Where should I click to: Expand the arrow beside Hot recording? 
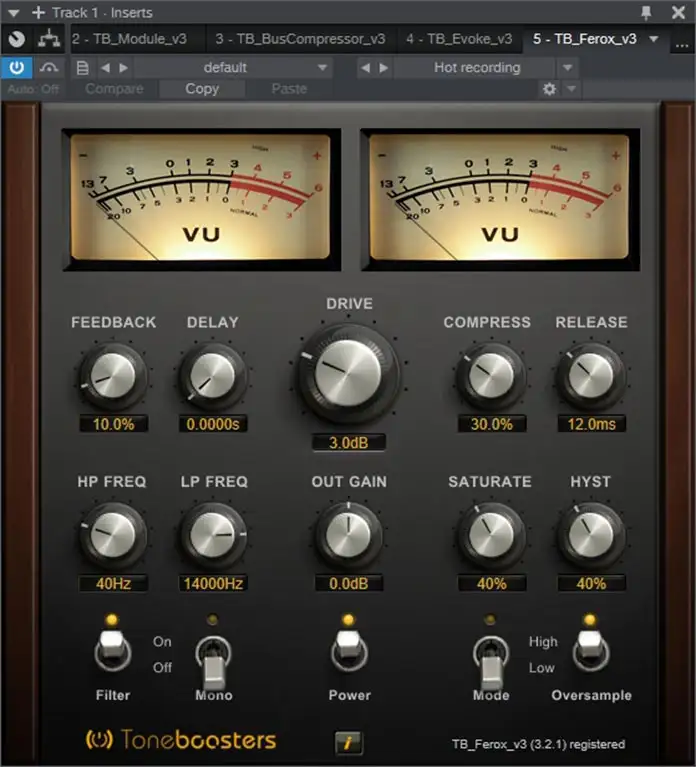coord(567,68)
